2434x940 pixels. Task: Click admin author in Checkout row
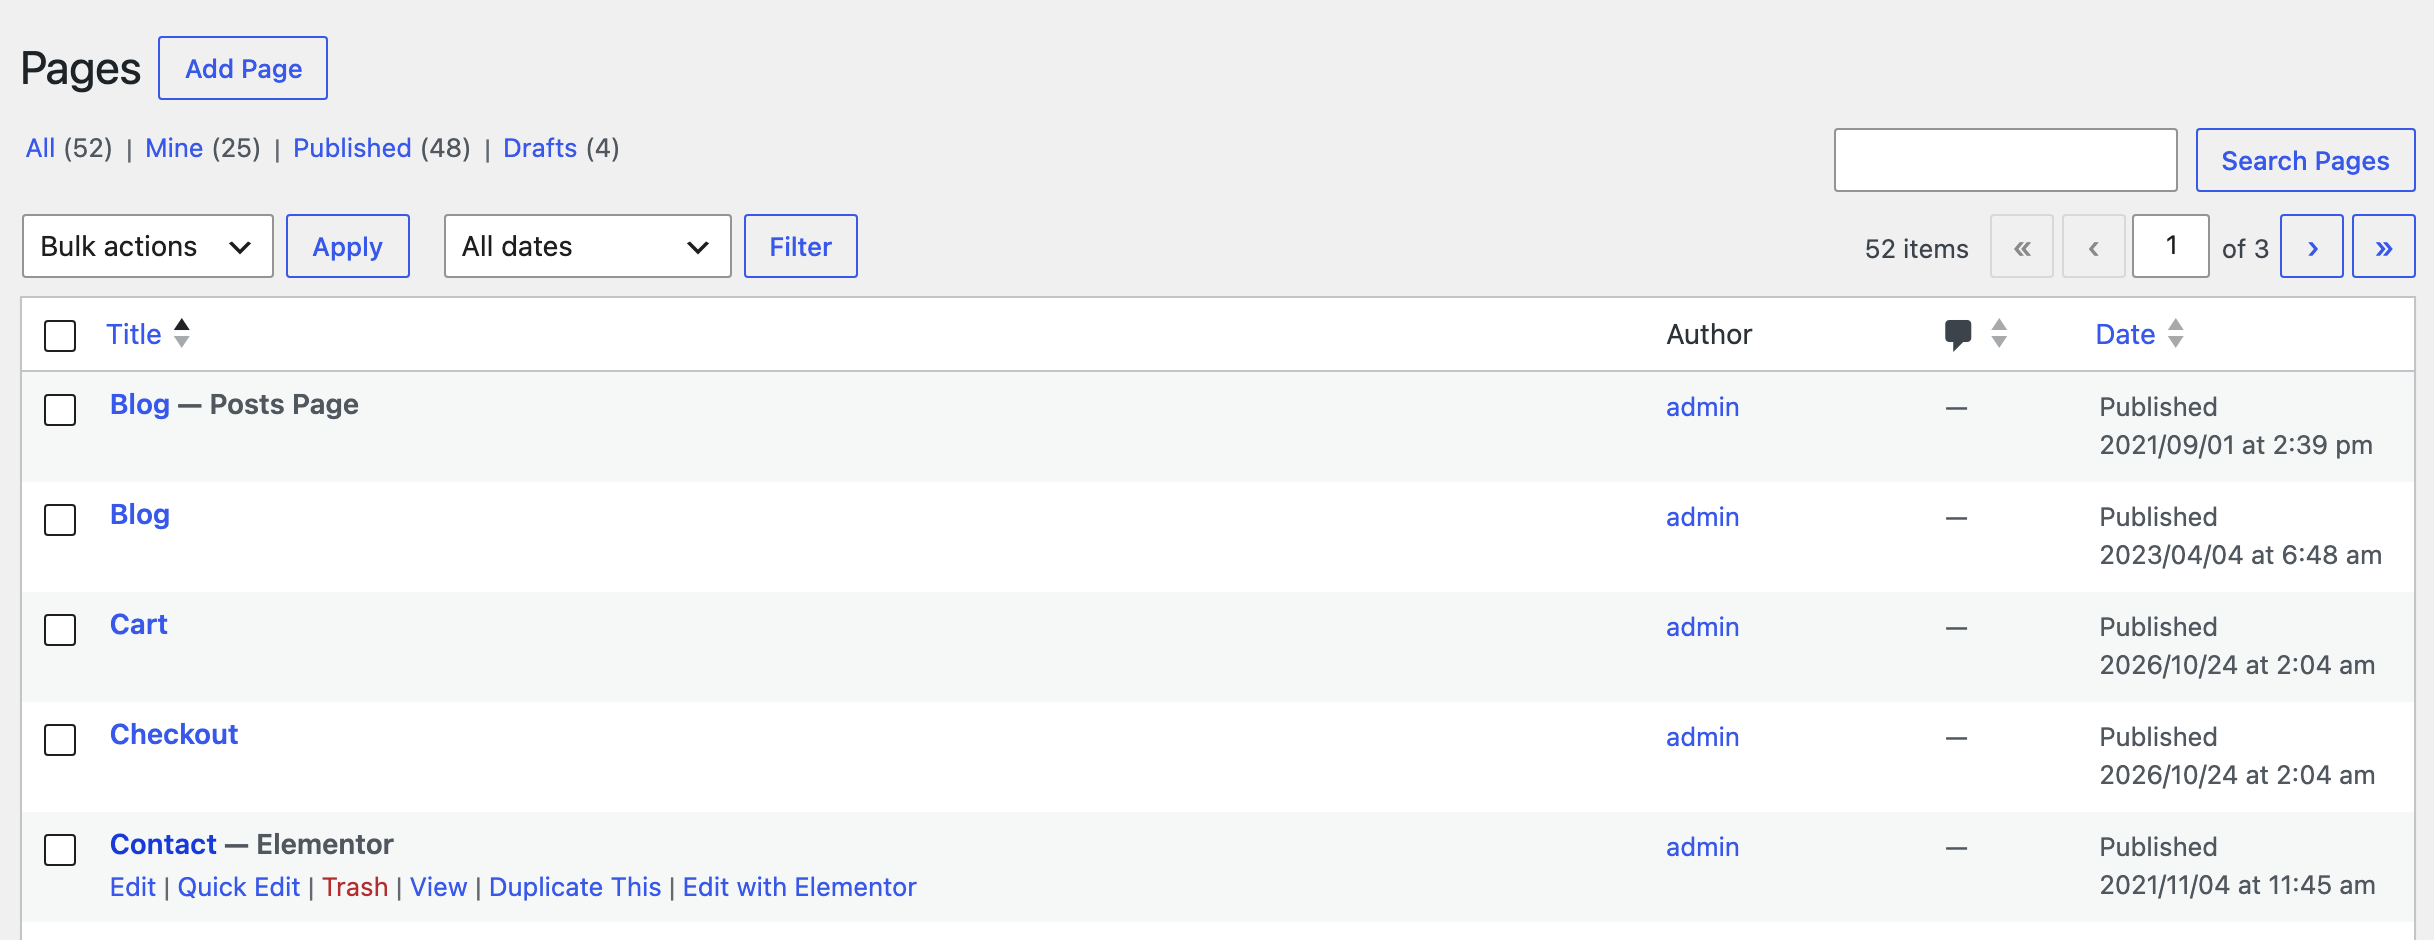1703,737
